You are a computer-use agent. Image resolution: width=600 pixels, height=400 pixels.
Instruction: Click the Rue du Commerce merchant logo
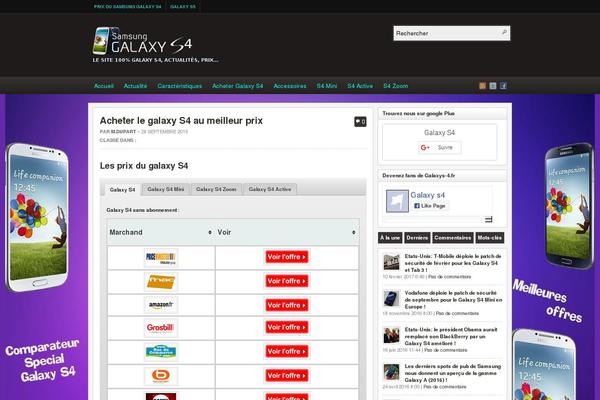click(161, 352)
